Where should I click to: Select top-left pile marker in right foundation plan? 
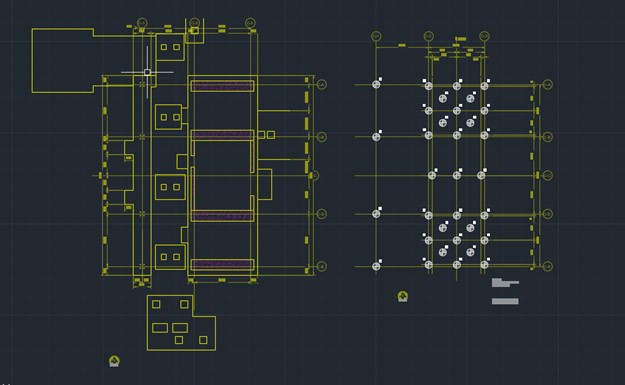[x=376, y=84]
